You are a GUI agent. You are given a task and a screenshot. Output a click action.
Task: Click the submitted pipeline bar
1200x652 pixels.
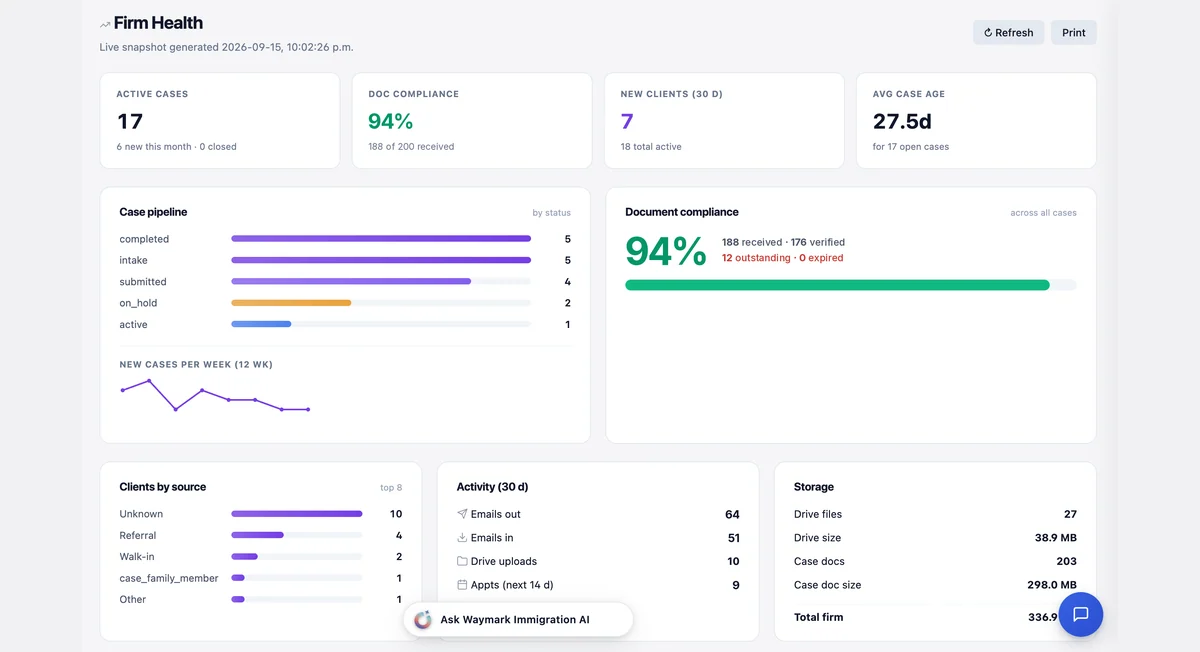click(x=351, y=281)
